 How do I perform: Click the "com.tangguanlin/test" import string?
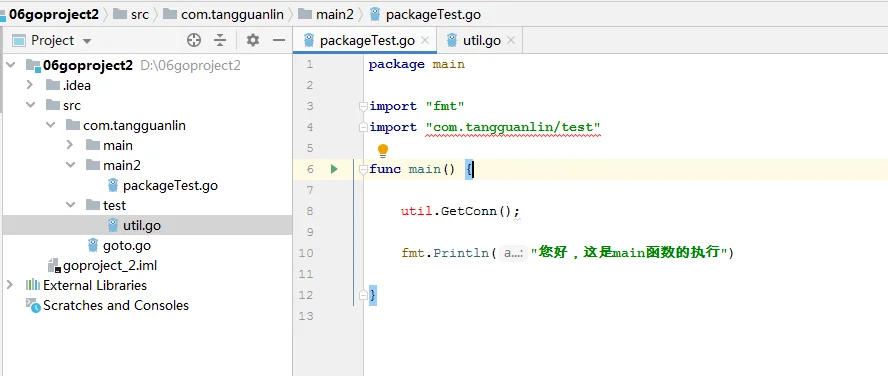pos(513,127)
